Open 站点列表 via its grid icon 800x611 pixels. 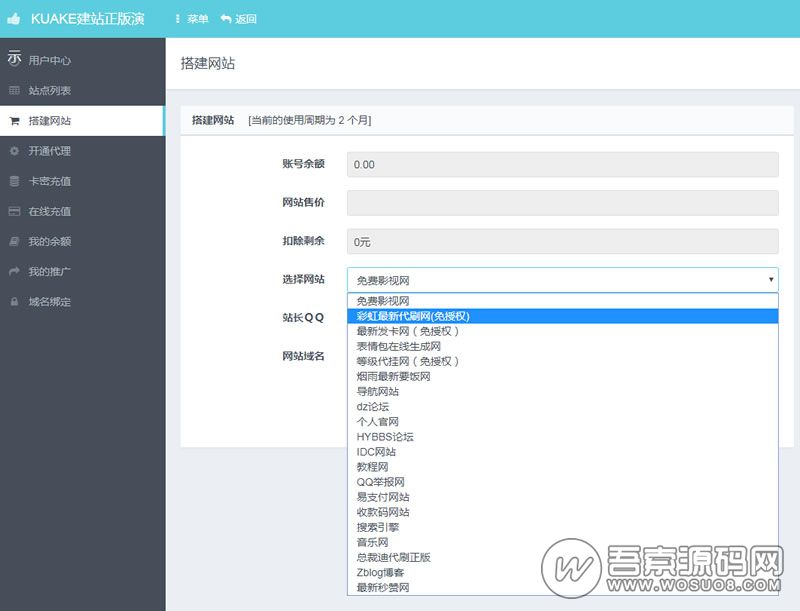pos(14,90)
